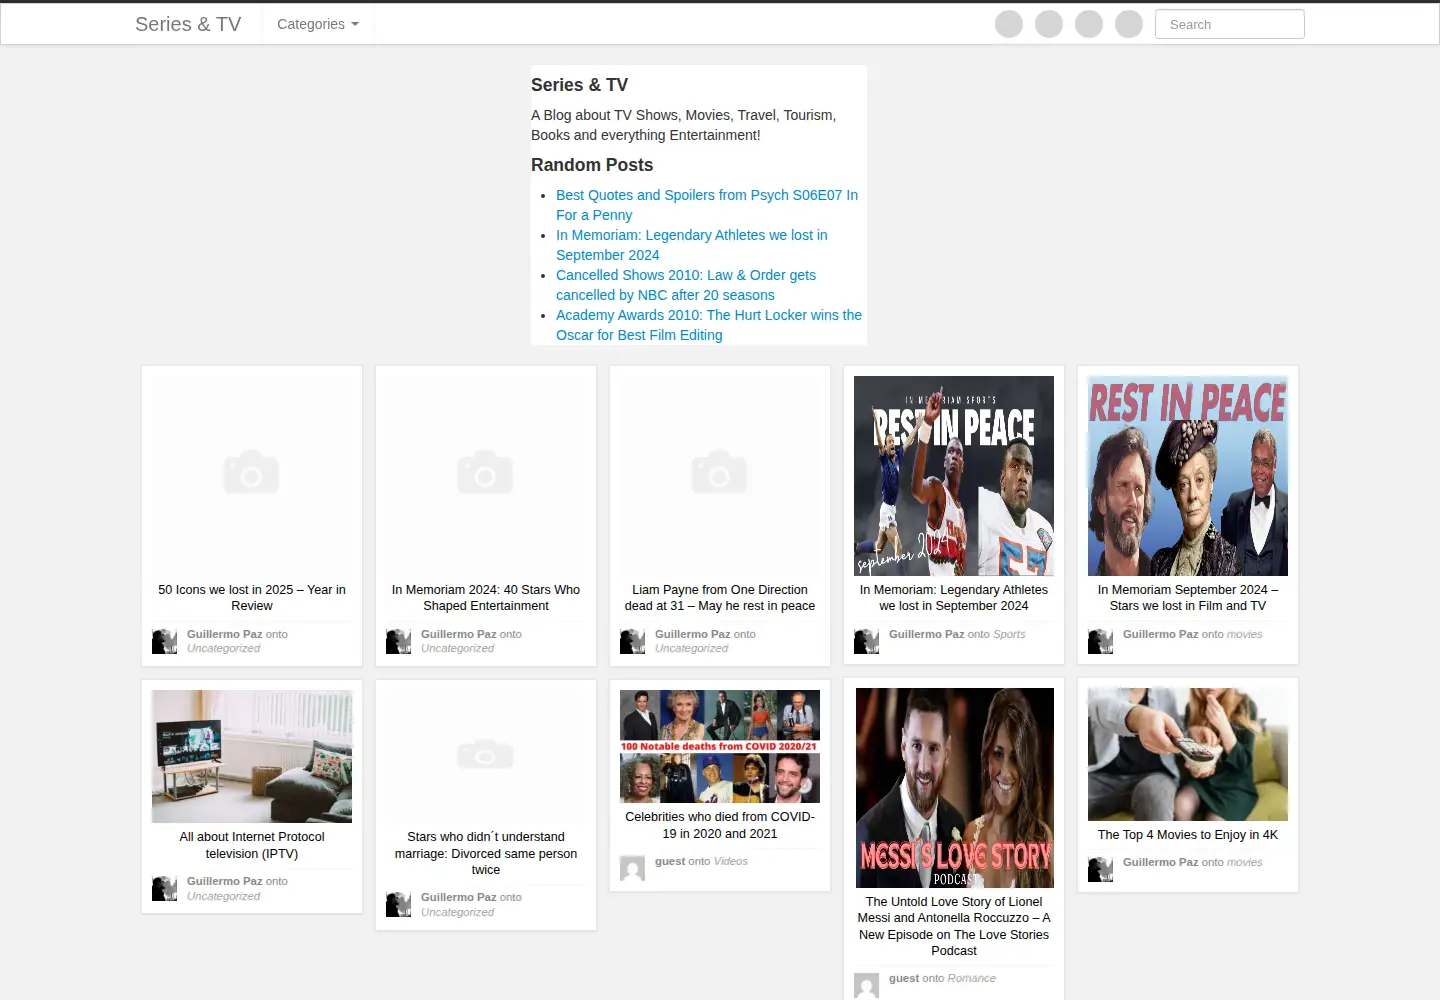
Task: Open the '100 Notable deaths from COVID' thumbnail
Action: (720, 746)
